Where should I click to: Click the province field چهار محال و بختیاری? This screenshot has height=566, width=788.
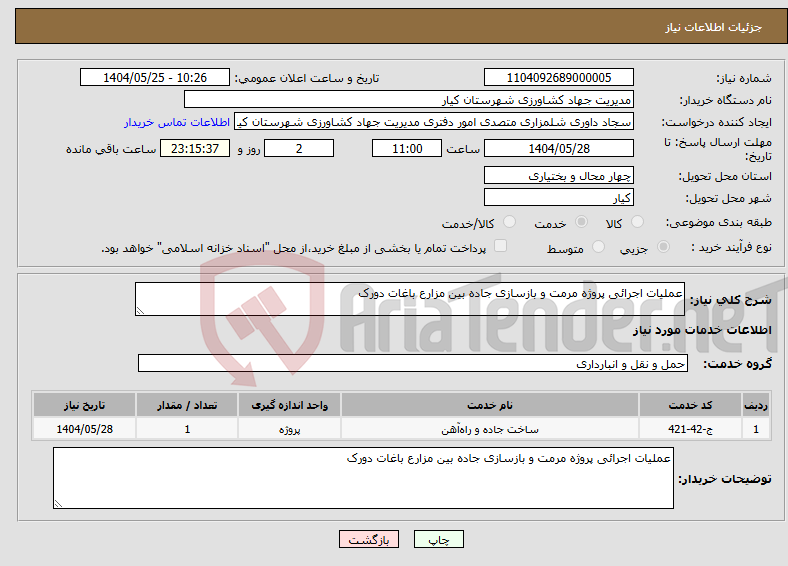pyautogui.click(x=559, y=175)
